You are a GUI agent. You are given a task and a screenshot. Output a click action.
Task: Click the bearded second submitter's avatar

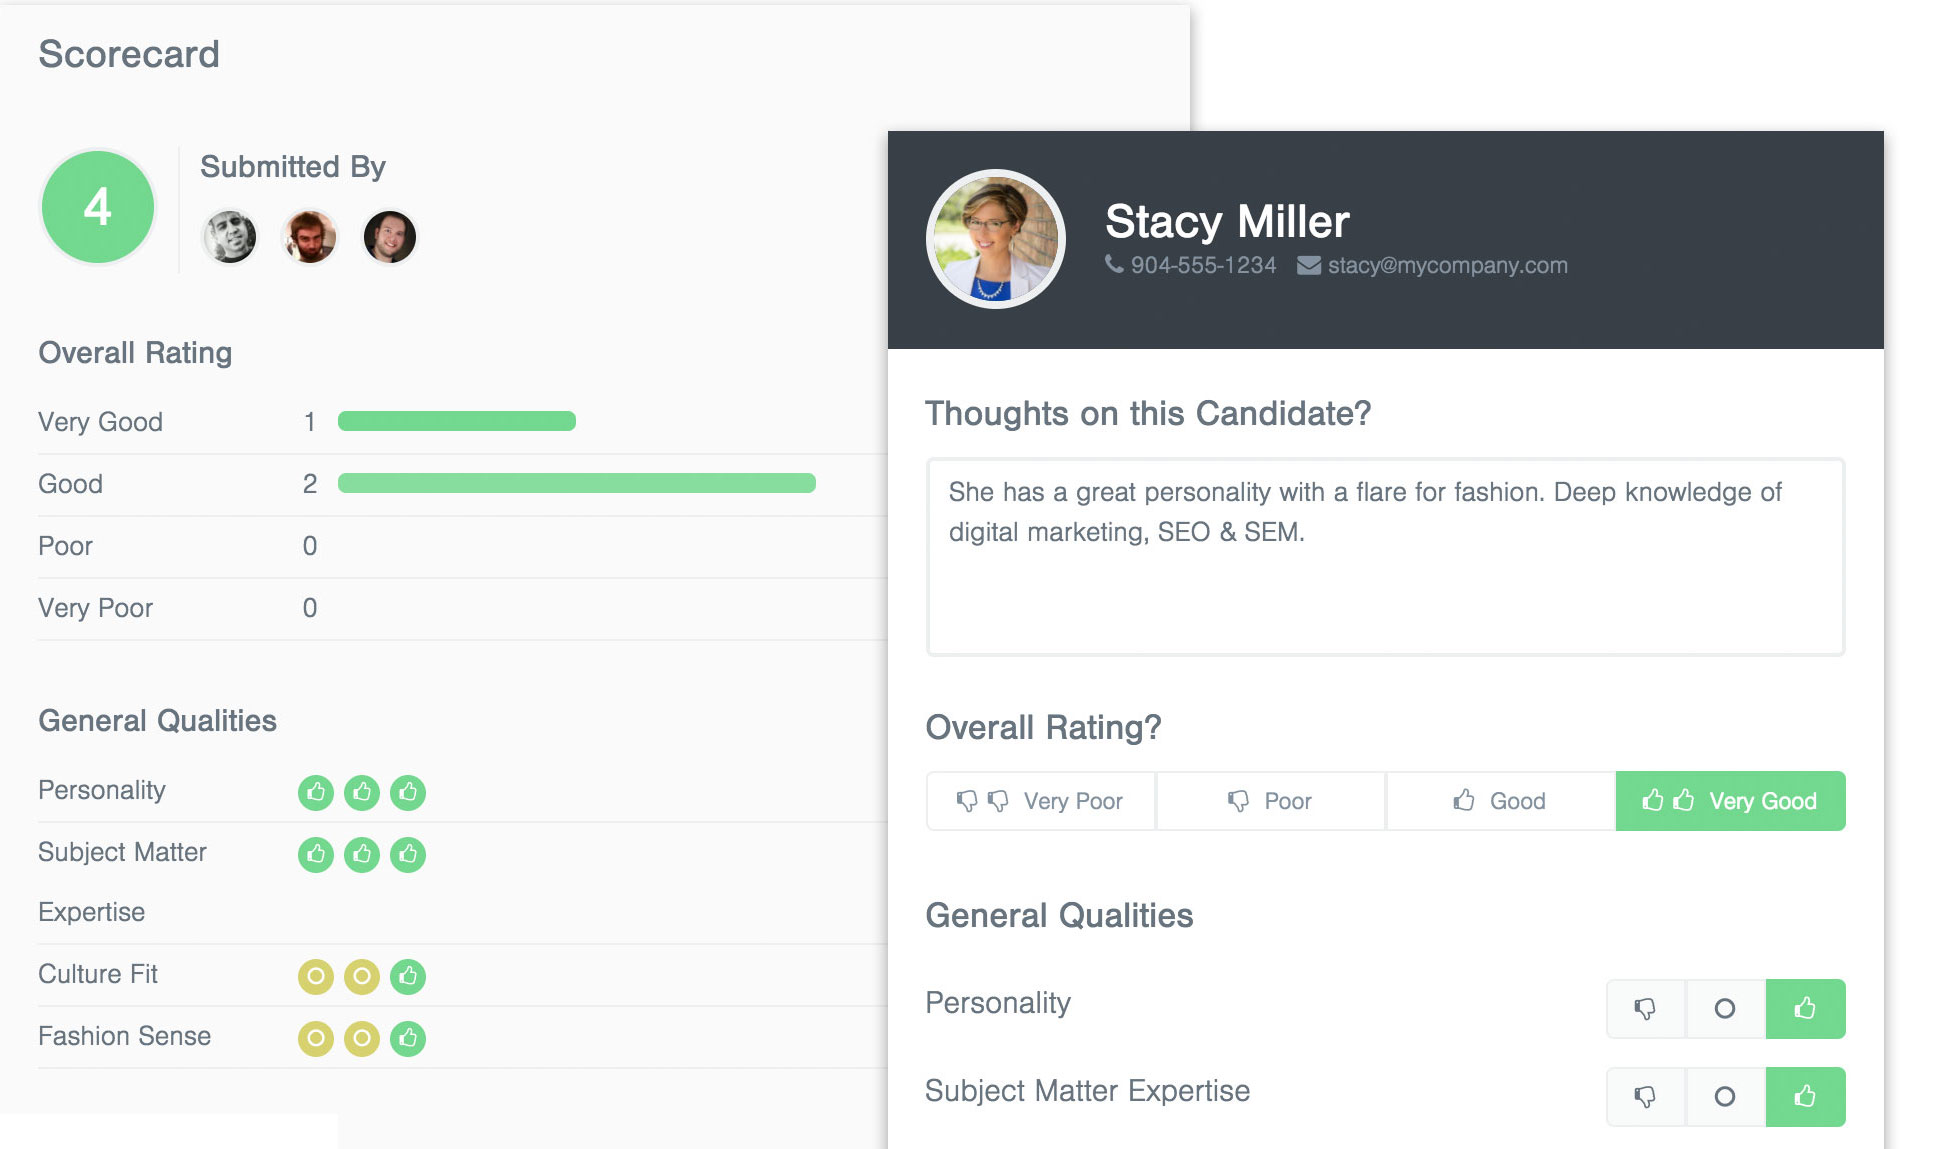pyautogui.click(x=310, y=237)
